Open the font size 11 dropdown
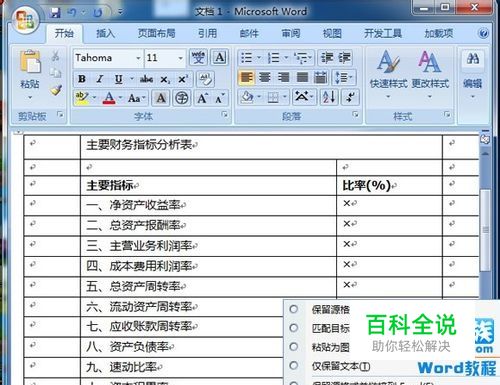The width and height of the screenshot is (500, 385). (x=180, y=58)
